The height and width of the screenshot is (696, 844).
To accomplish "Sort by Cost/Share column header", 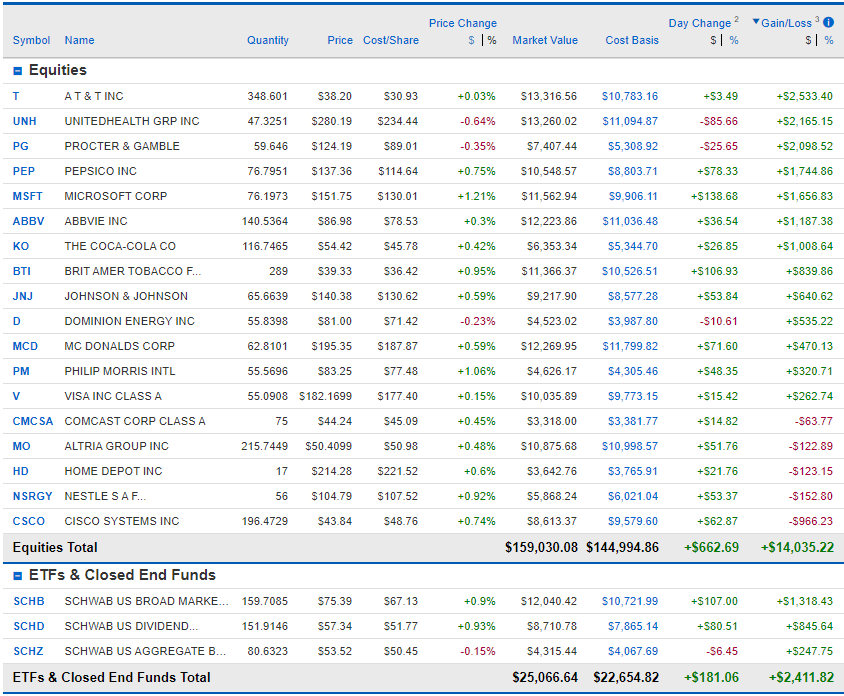I will (x=391, y=40).
